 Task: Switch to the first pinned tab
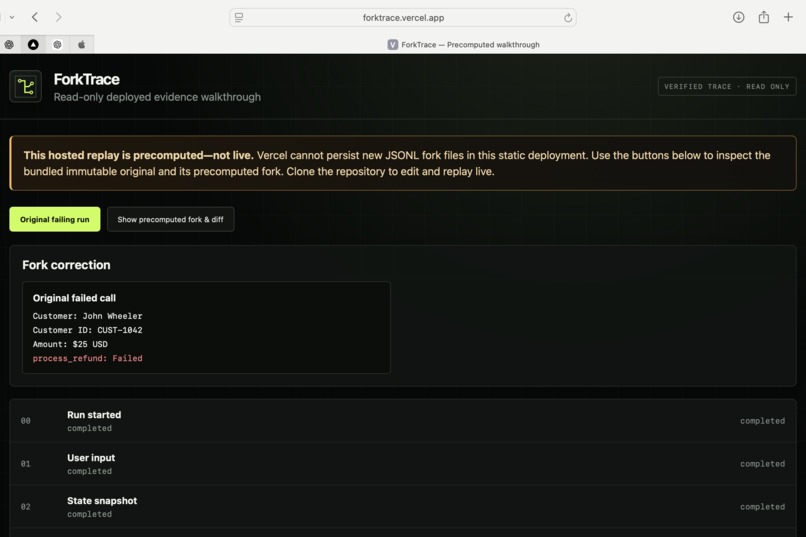pyautogui.click(x=9, y=45)
